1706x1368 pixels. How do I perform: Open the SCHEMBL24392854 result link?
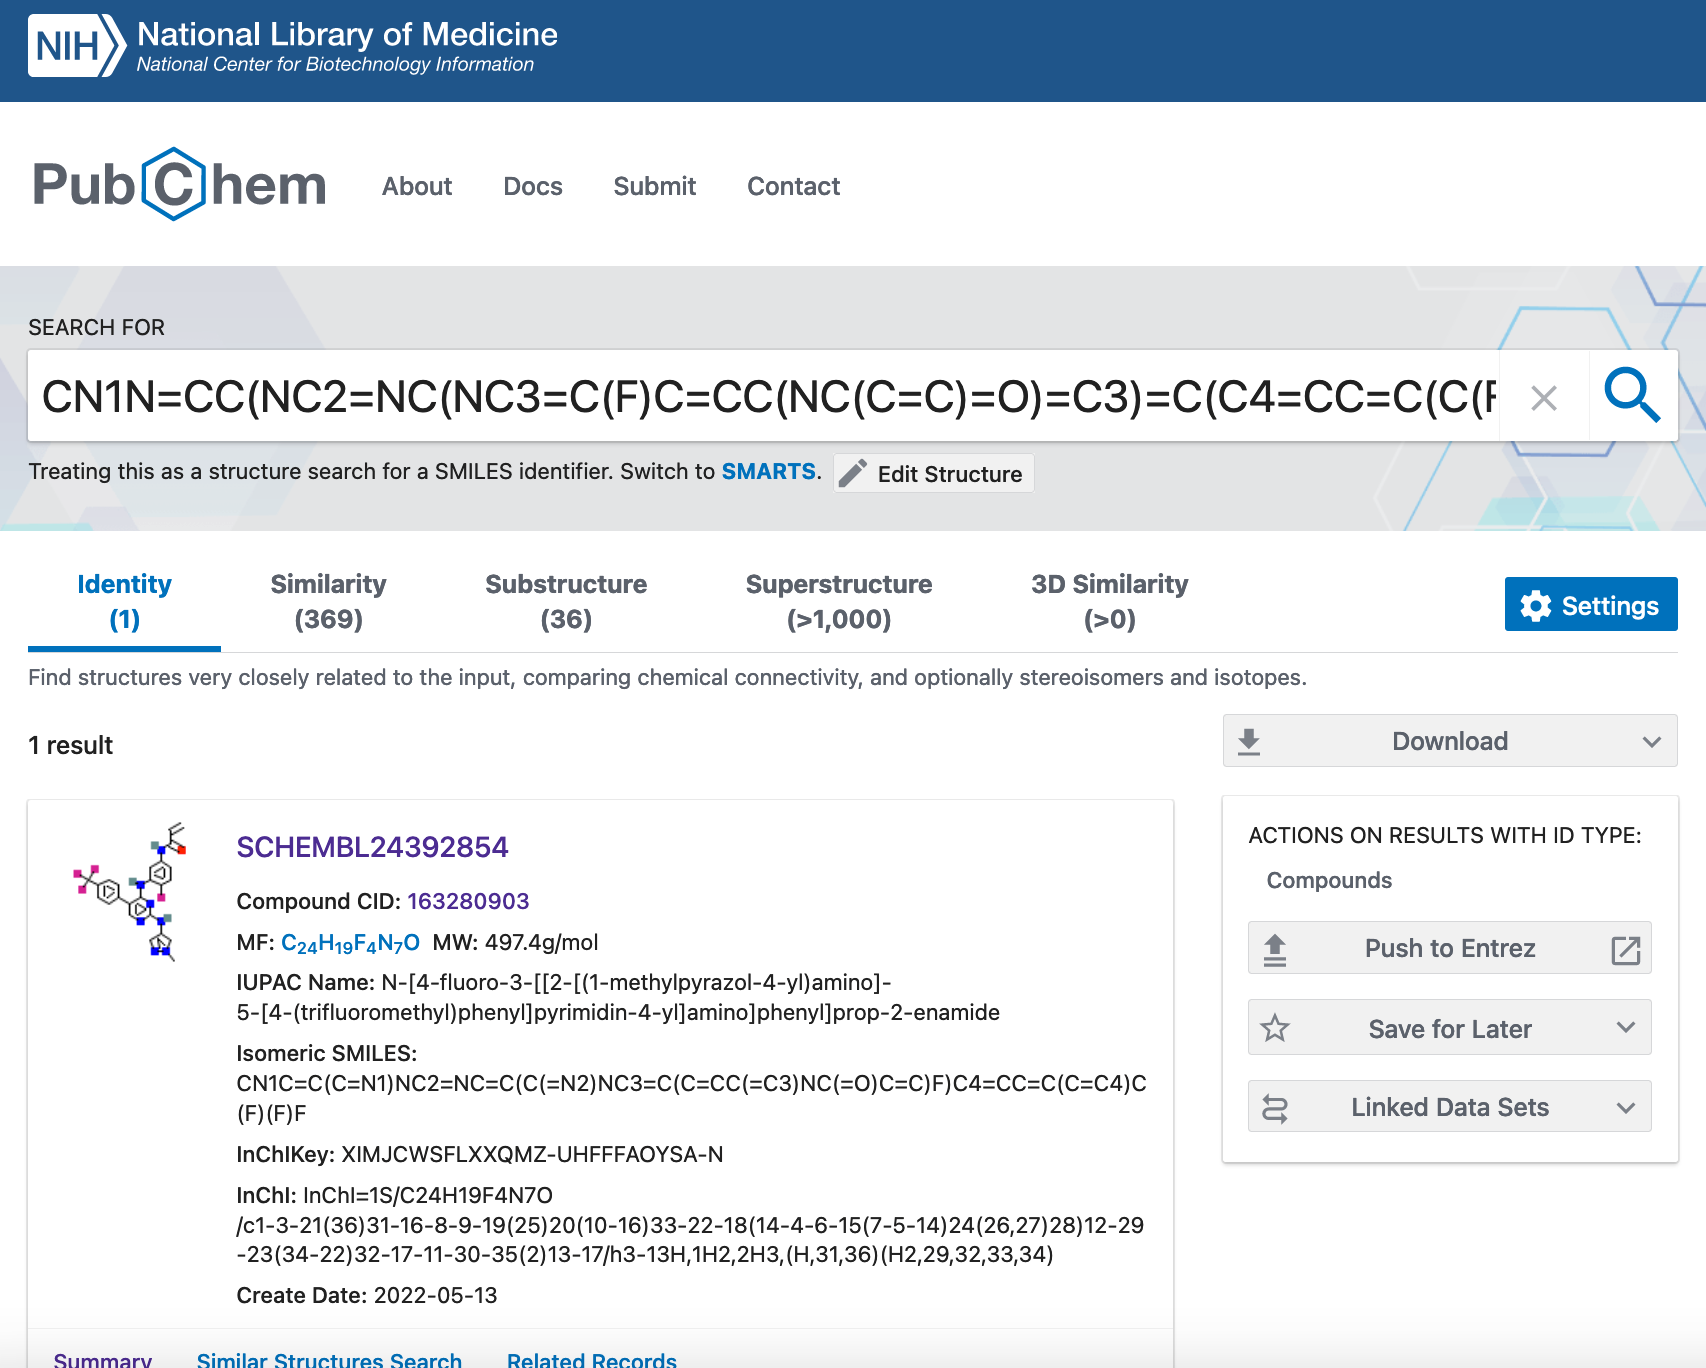[x=372, y=847]
